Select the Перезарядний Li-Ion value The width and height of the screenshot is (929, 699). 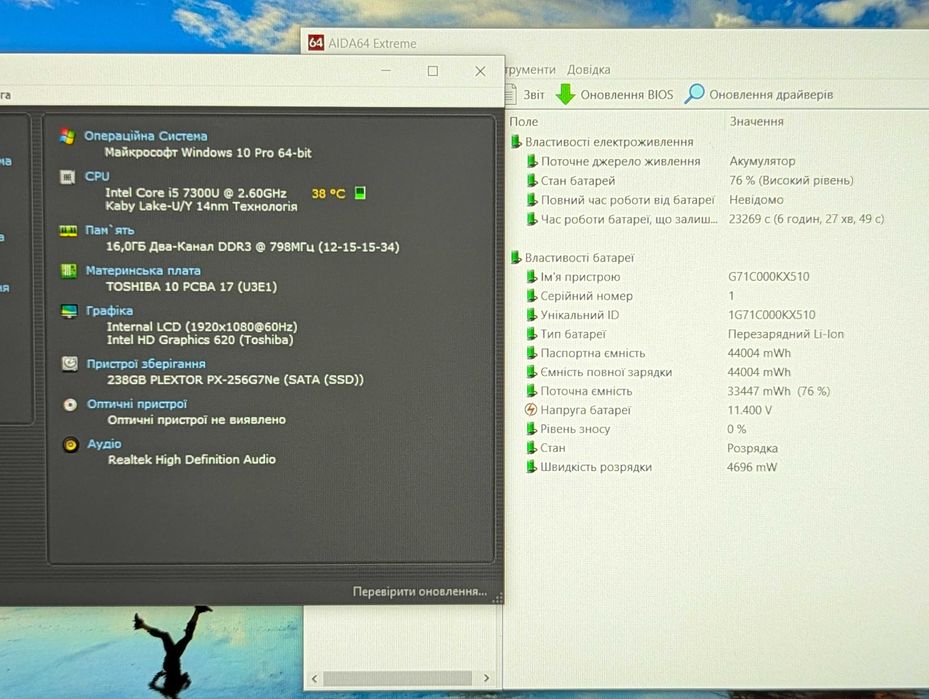786,334
